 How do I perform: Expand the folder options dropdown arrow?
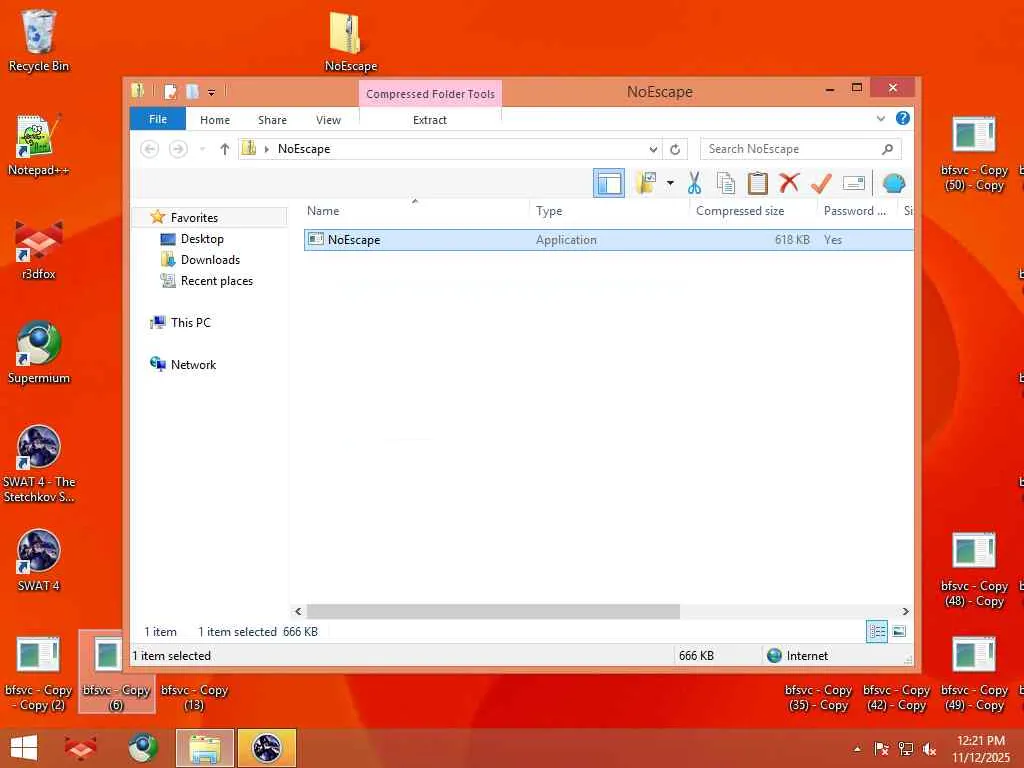point(670,183)
